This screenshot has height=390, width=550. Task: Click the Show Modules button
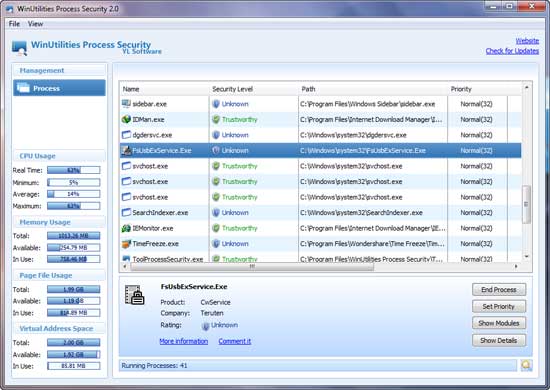499,323
